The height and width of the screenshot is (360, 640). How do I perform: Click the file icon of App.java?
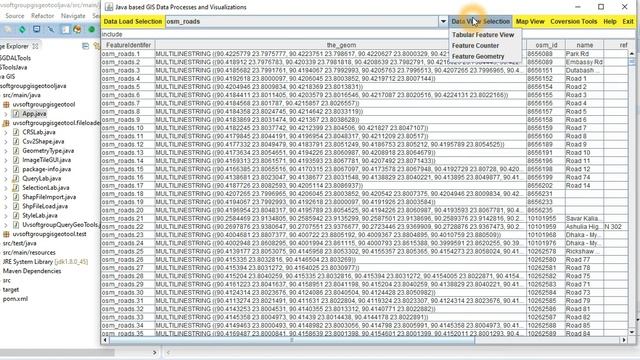[16, 114]
